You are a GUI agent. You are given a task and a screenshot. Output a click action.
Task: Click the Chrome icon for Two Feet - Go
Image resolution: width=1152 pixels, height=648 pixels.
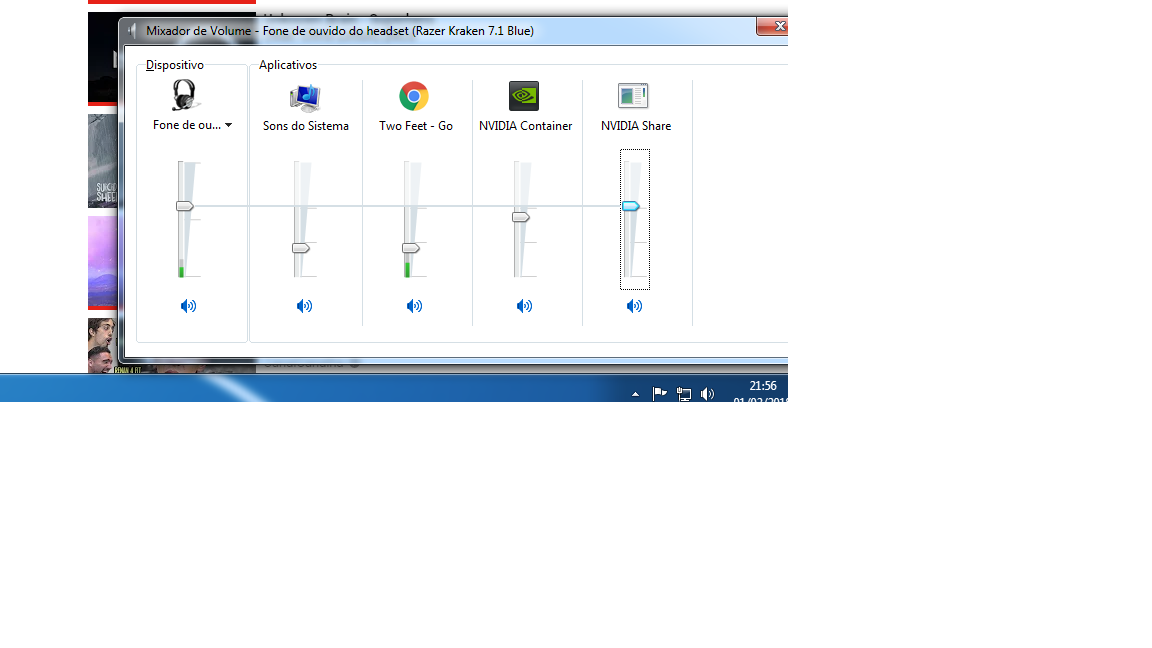pyautogui.click(x=414, y=96)
